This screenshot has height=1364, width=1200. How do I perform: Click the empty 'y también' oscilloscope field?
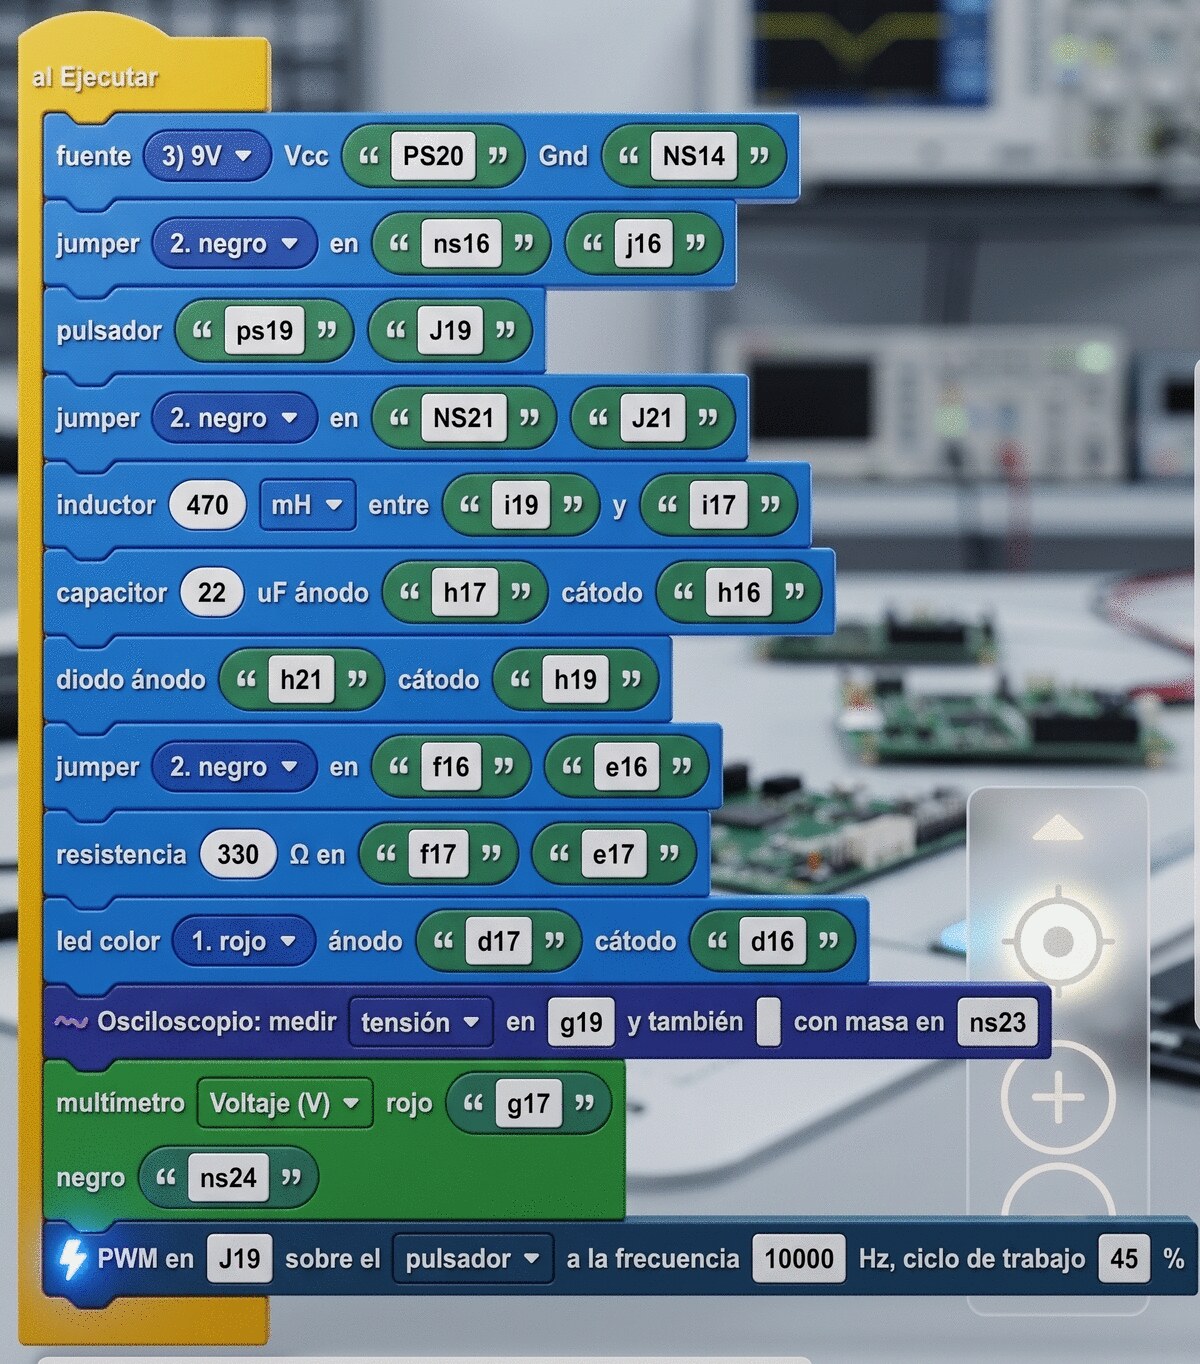(768, 1022)
